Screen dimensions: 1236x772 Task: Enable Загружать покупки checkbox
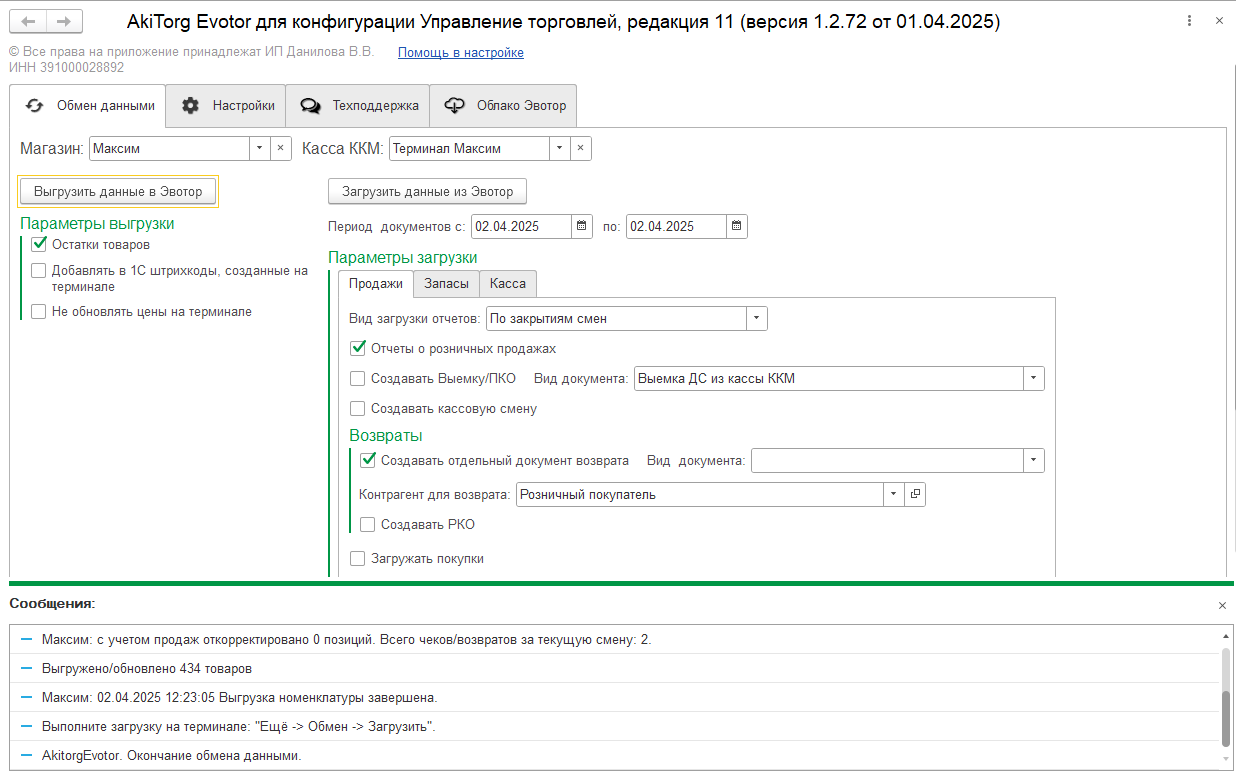click(358, 559)
